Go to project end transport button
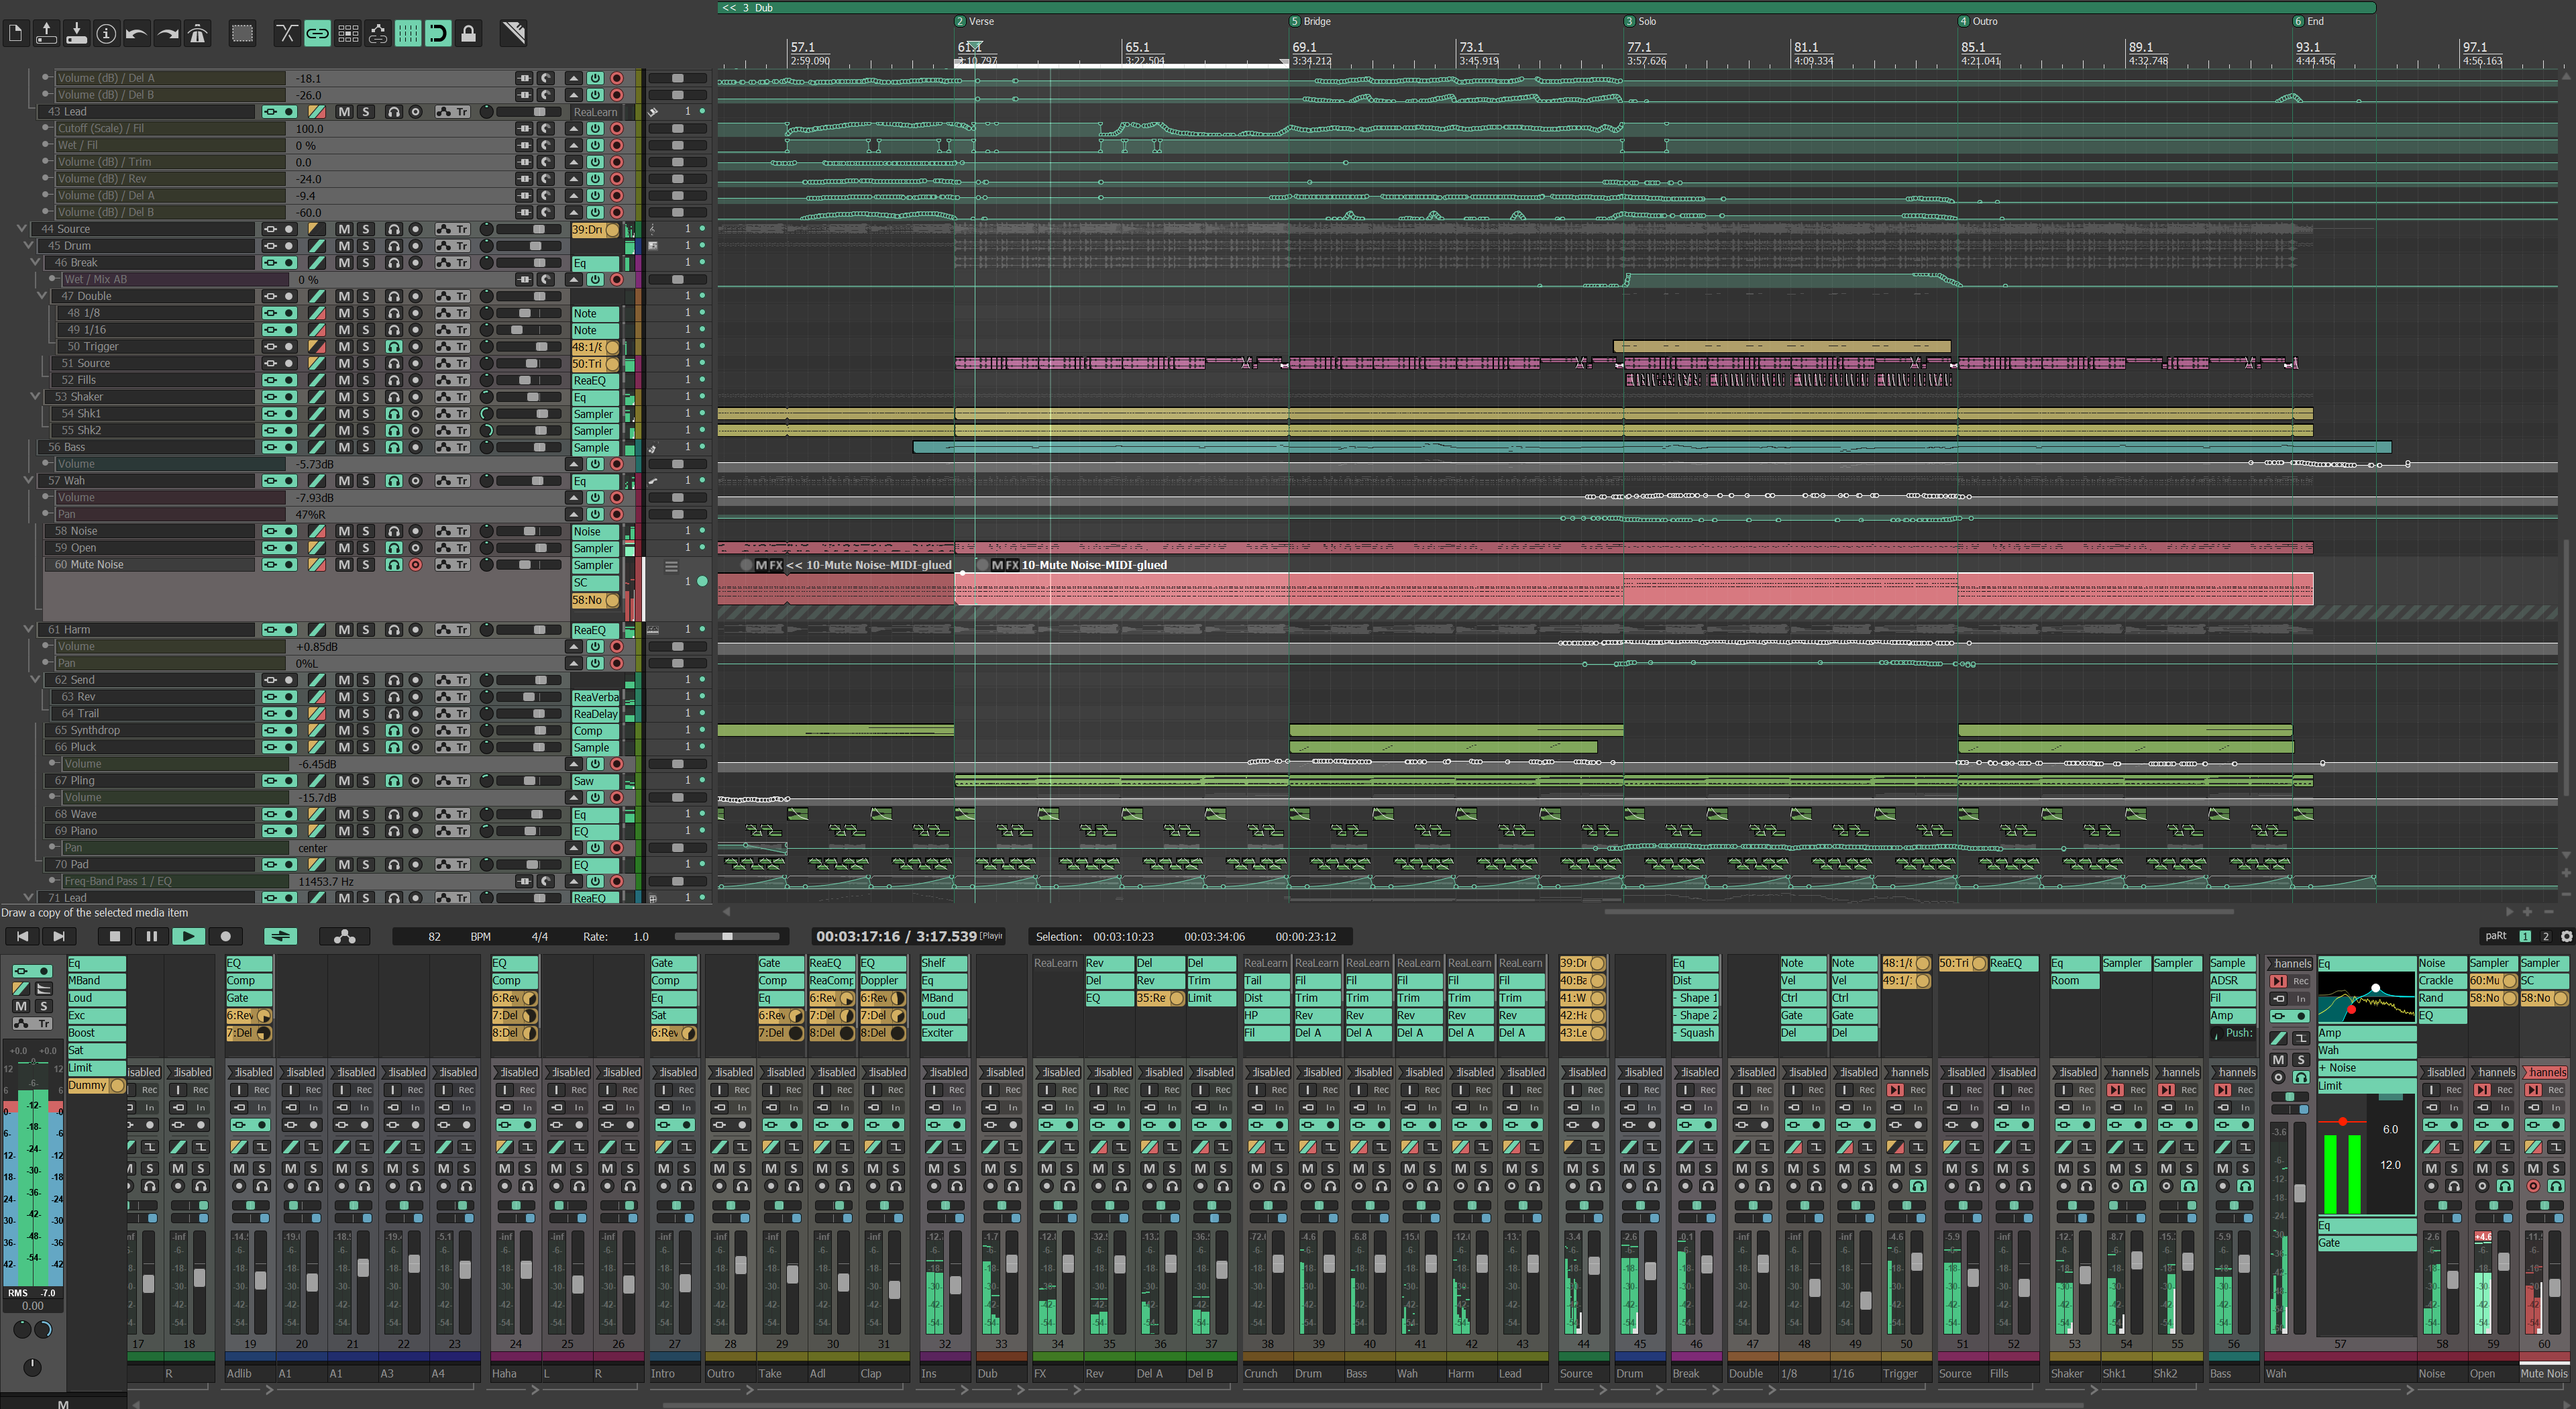The height and width of the screenshot is (1409, 2576). tap(59, 936)
